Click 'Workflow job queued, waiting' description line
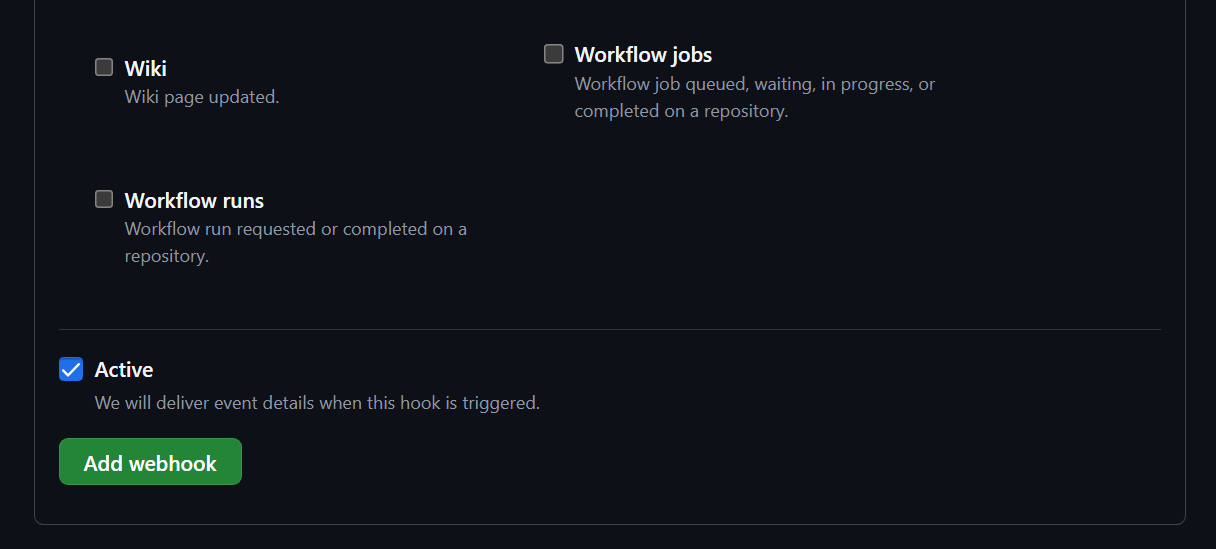 [x=694, y=84]
